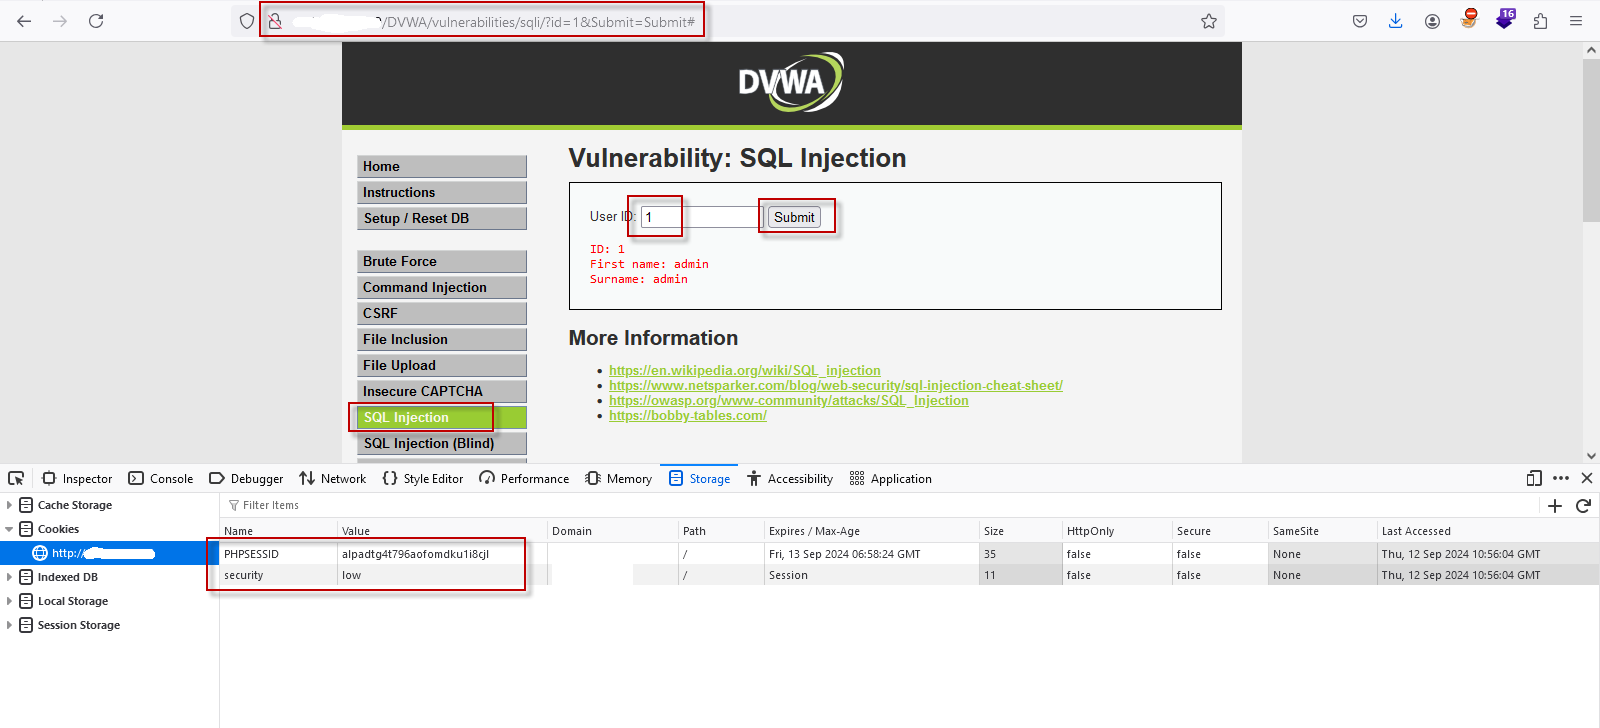Expand the Indexed DB tree node

[9, 577]
